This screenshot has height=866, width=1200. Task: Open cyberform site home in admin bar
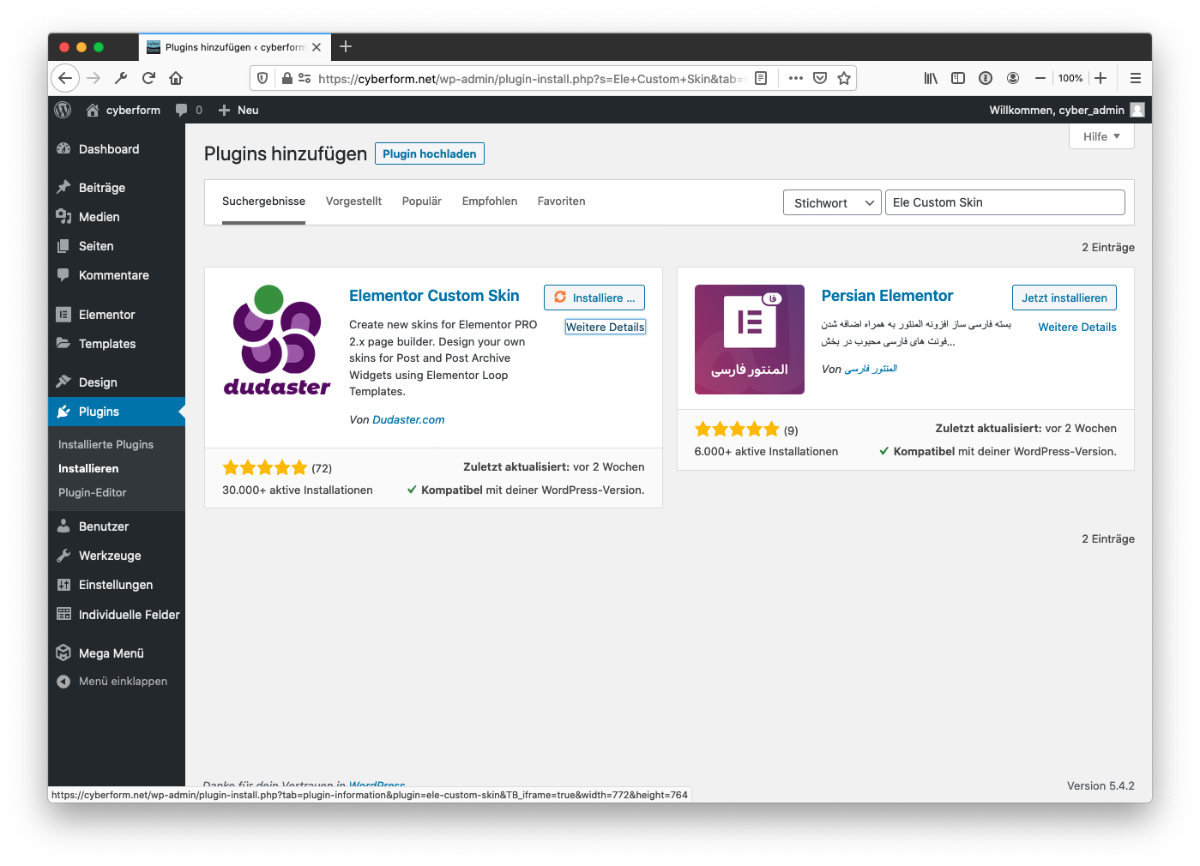click(x=123, y=110)
